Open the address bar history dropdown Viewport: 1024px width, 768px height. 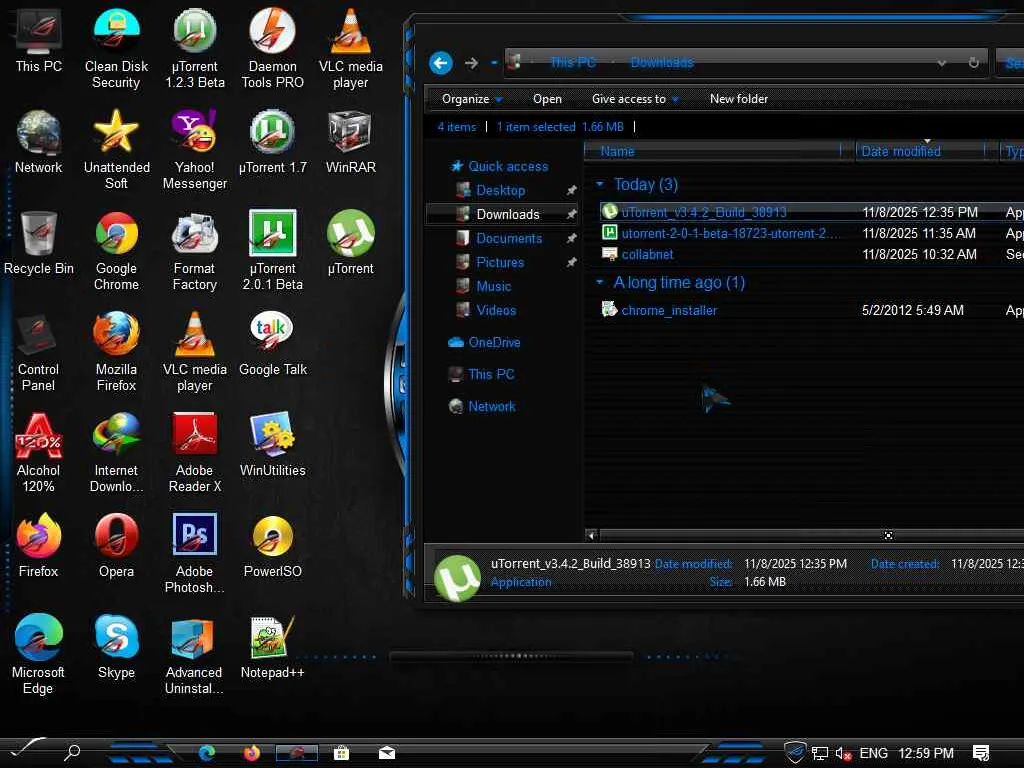pyautogui.click(x=942, y=63)
